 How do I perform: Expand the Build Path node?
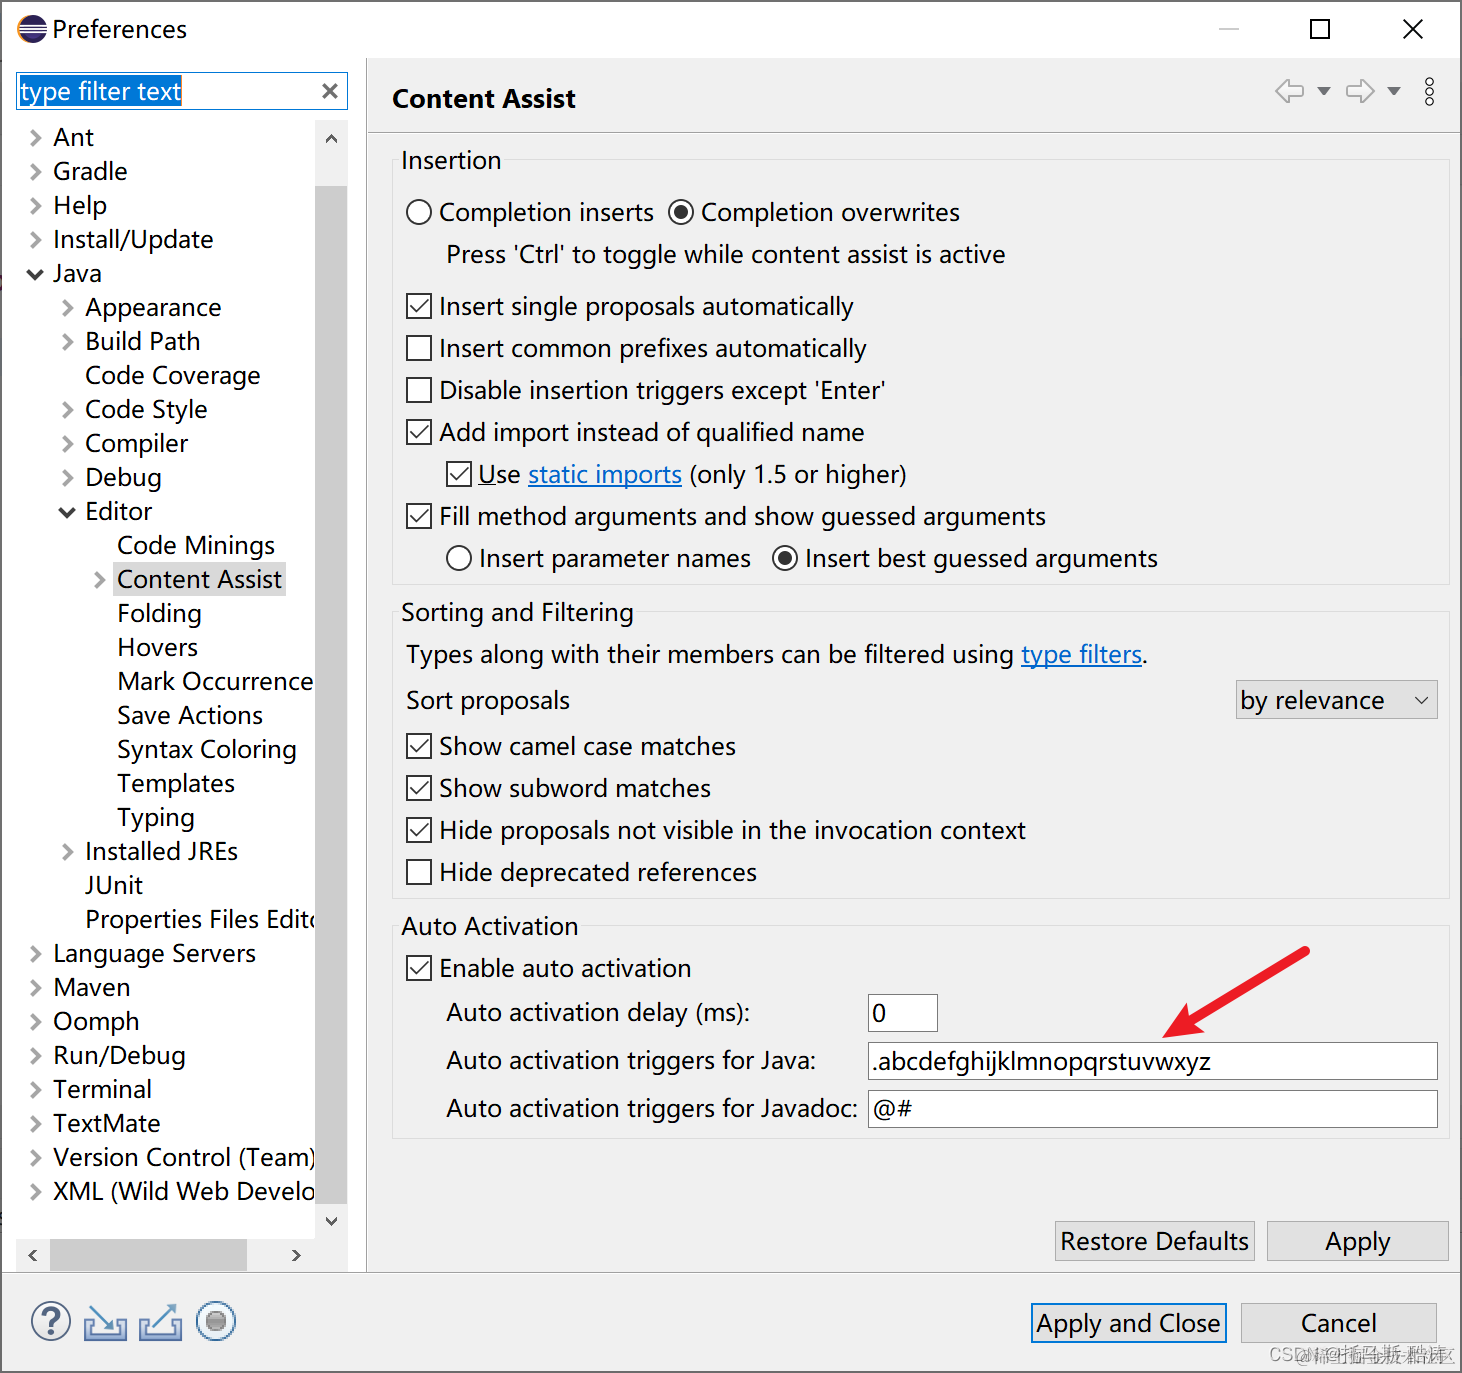[67, 341]
